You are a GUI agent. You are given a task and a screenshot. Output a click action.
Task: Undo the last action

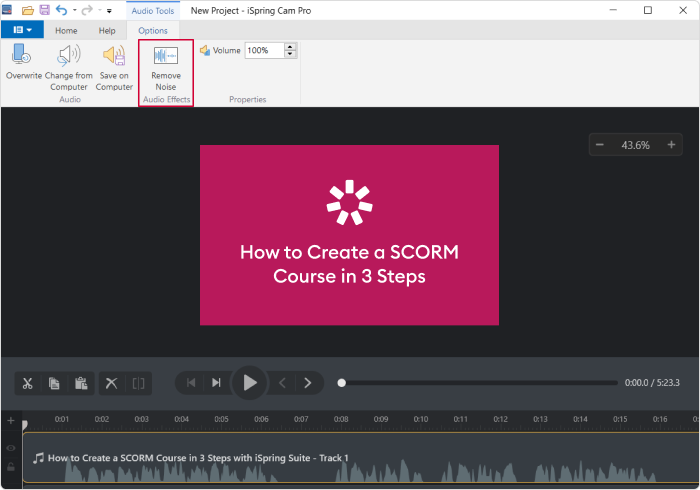[x=62, y=10]
